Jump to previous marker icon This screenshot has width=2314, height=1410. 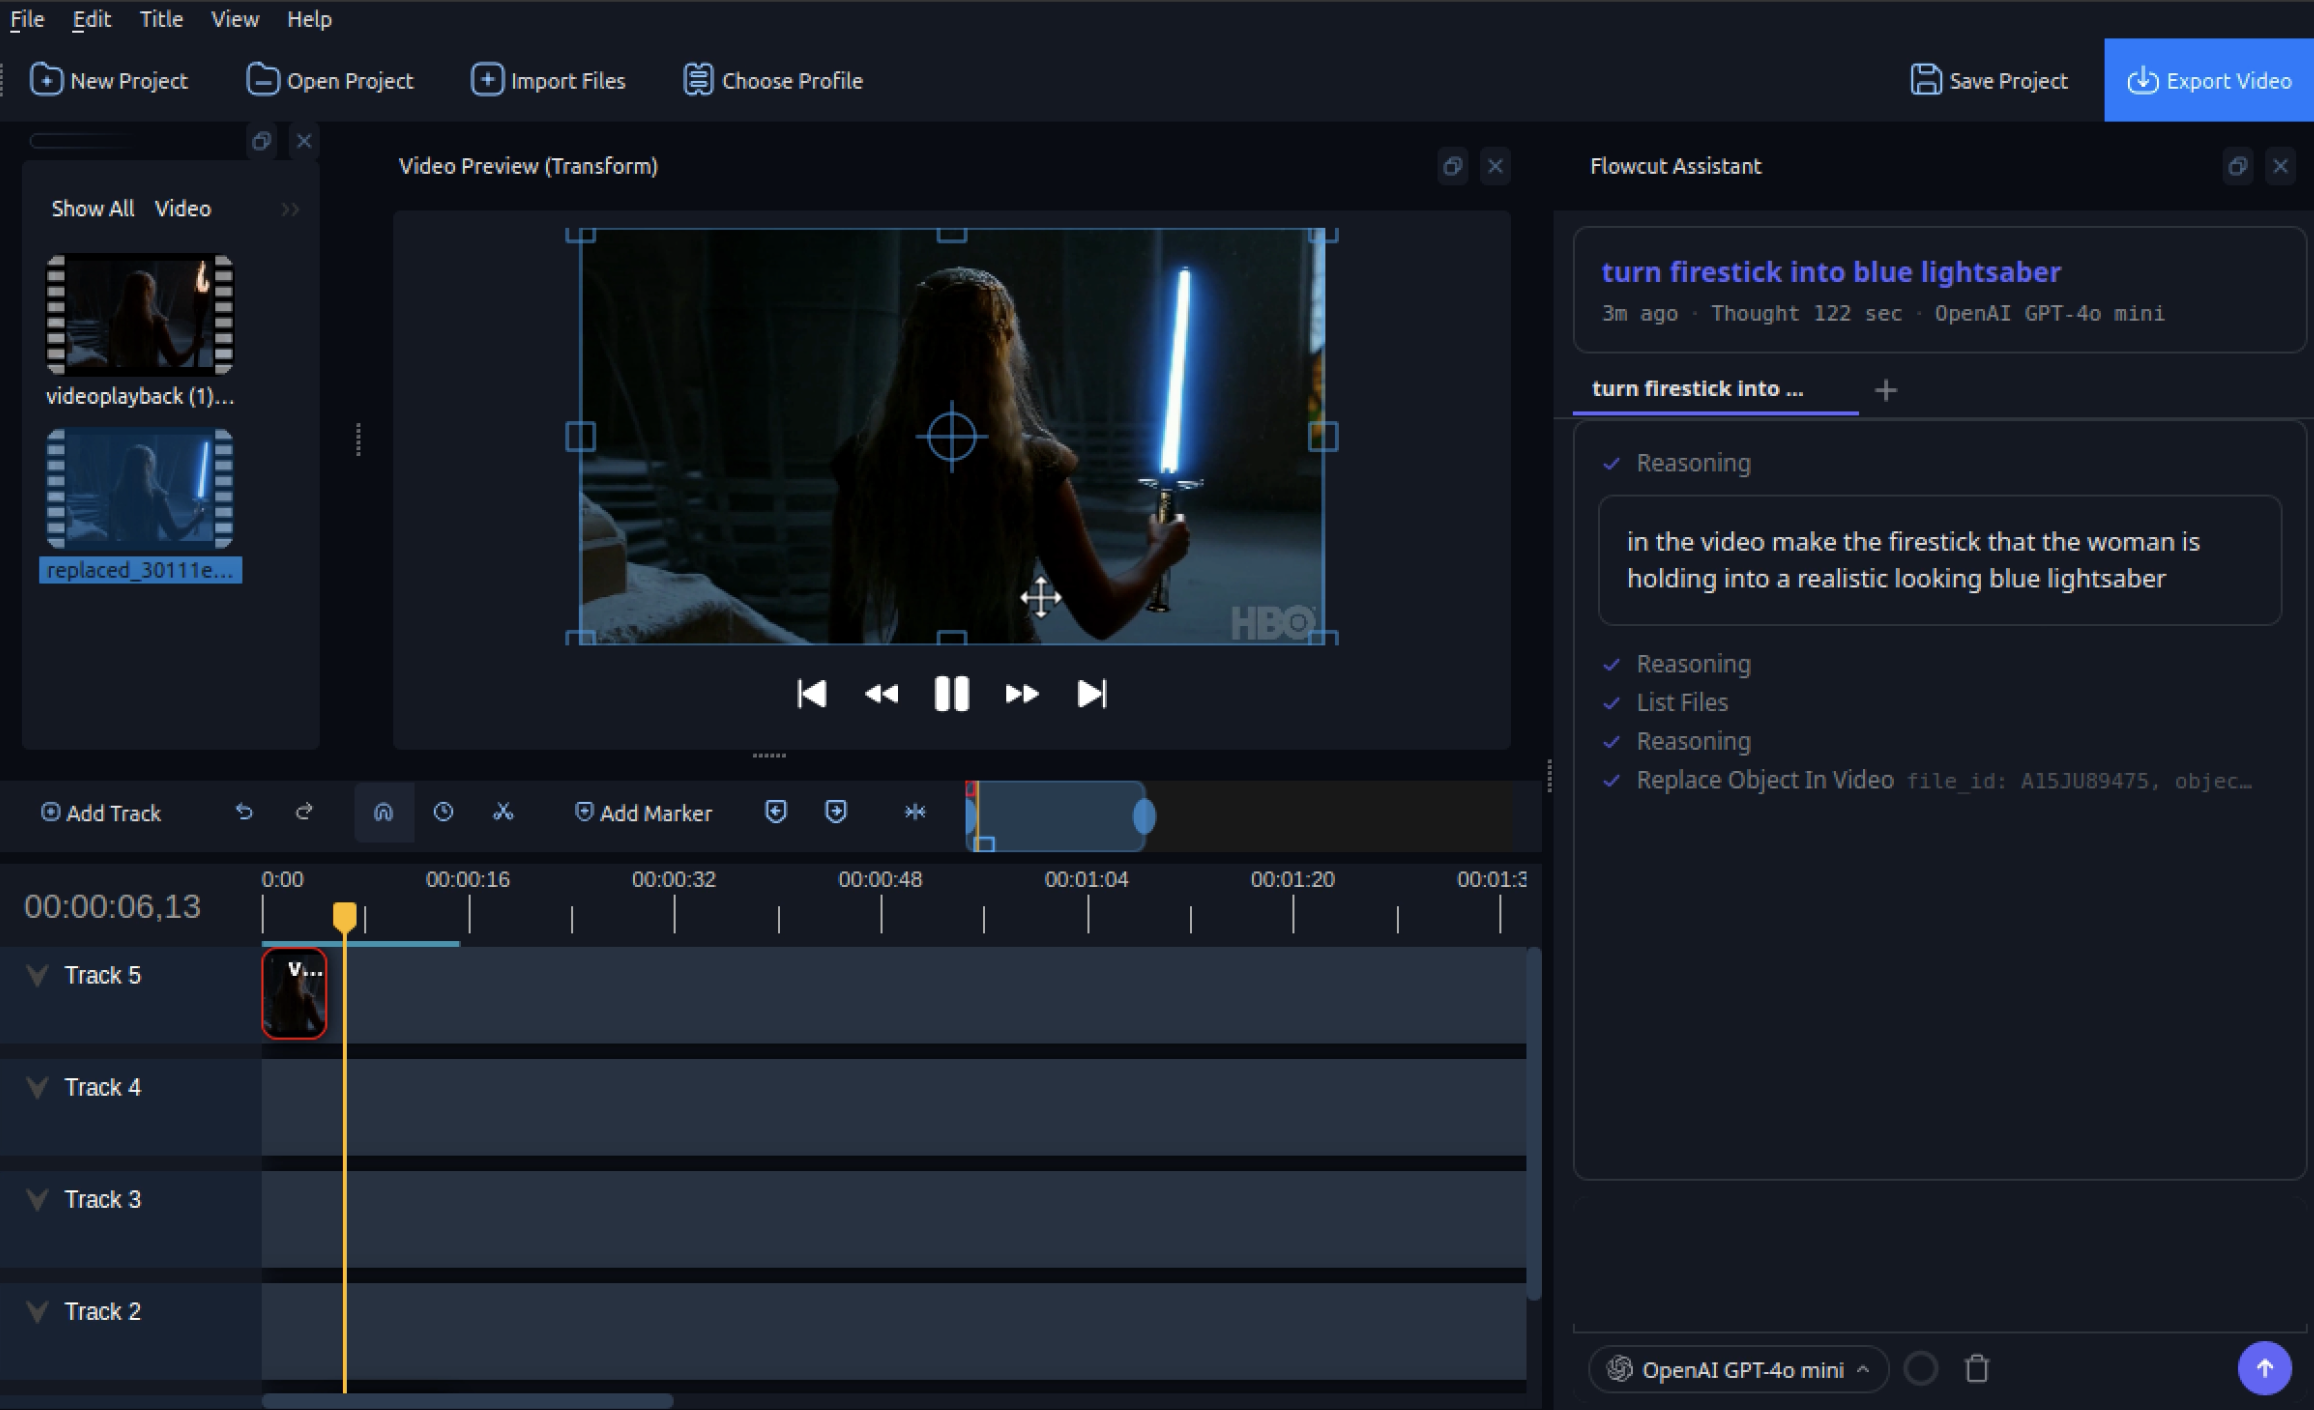tap(776, 812)
